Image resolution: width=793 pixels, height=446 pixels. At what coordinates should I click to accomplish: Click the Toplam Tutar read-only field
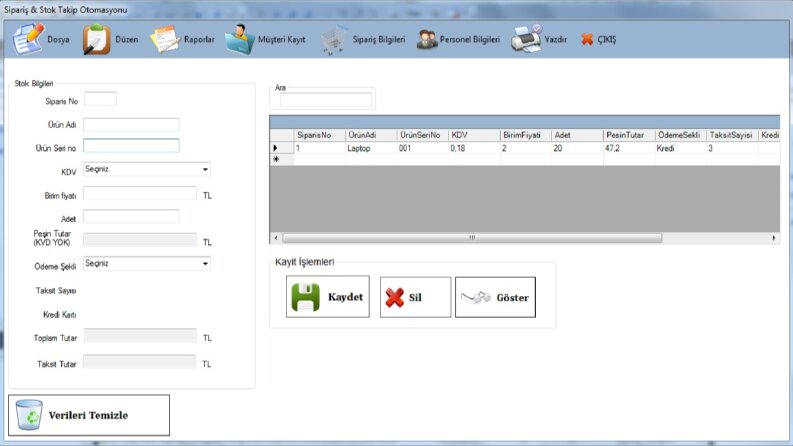(x=140, y=335)
